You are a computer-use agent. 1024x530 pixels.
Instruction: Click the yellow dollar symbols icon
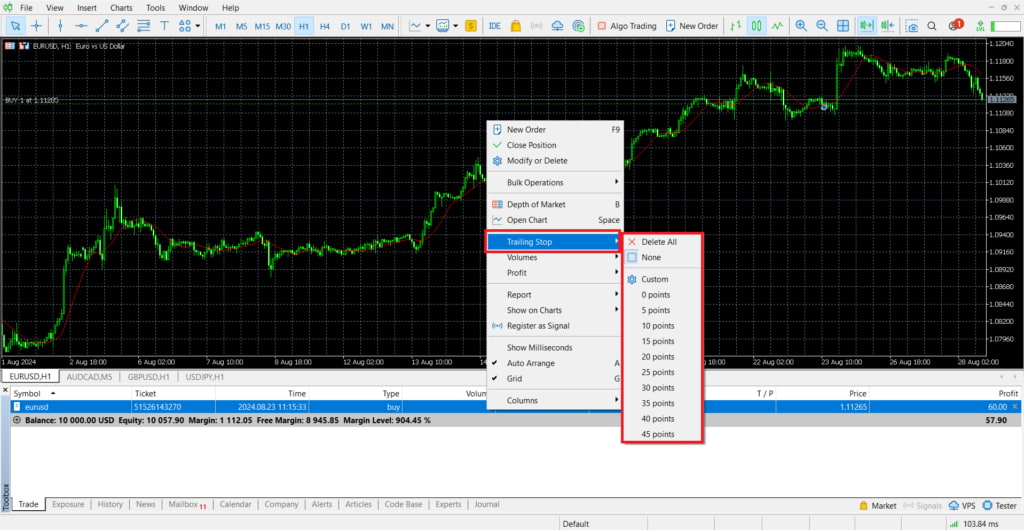pos(471,26)
